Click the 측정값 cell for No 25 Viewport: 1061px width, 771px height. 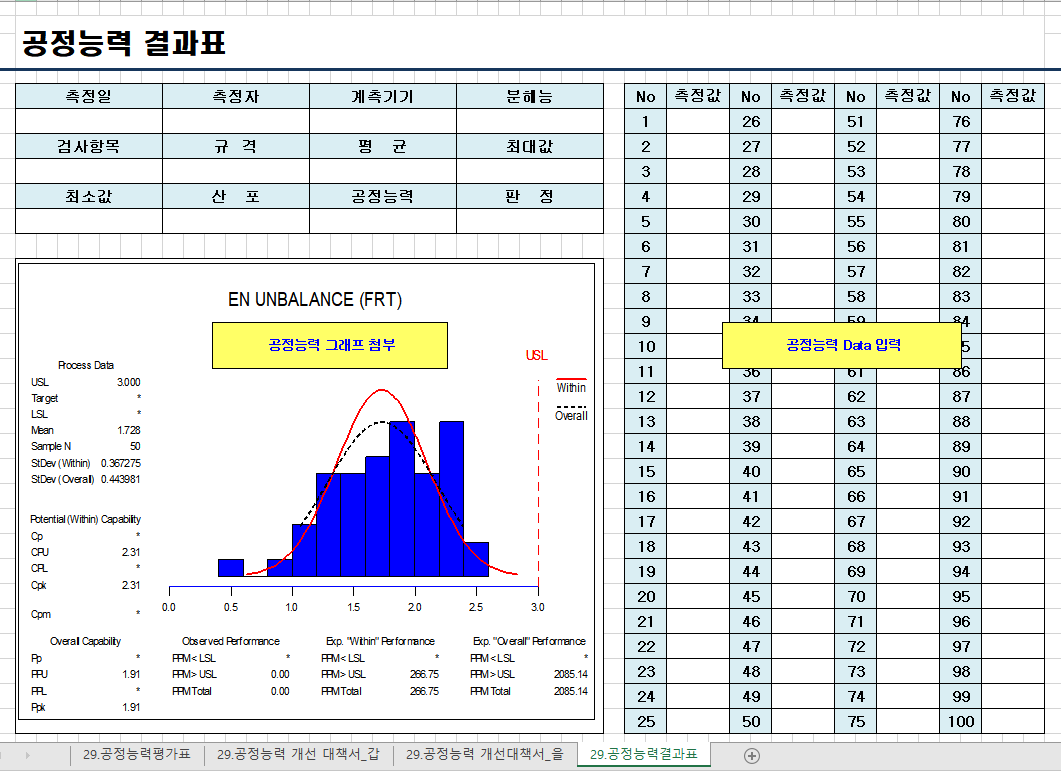[x=698, y=722]
